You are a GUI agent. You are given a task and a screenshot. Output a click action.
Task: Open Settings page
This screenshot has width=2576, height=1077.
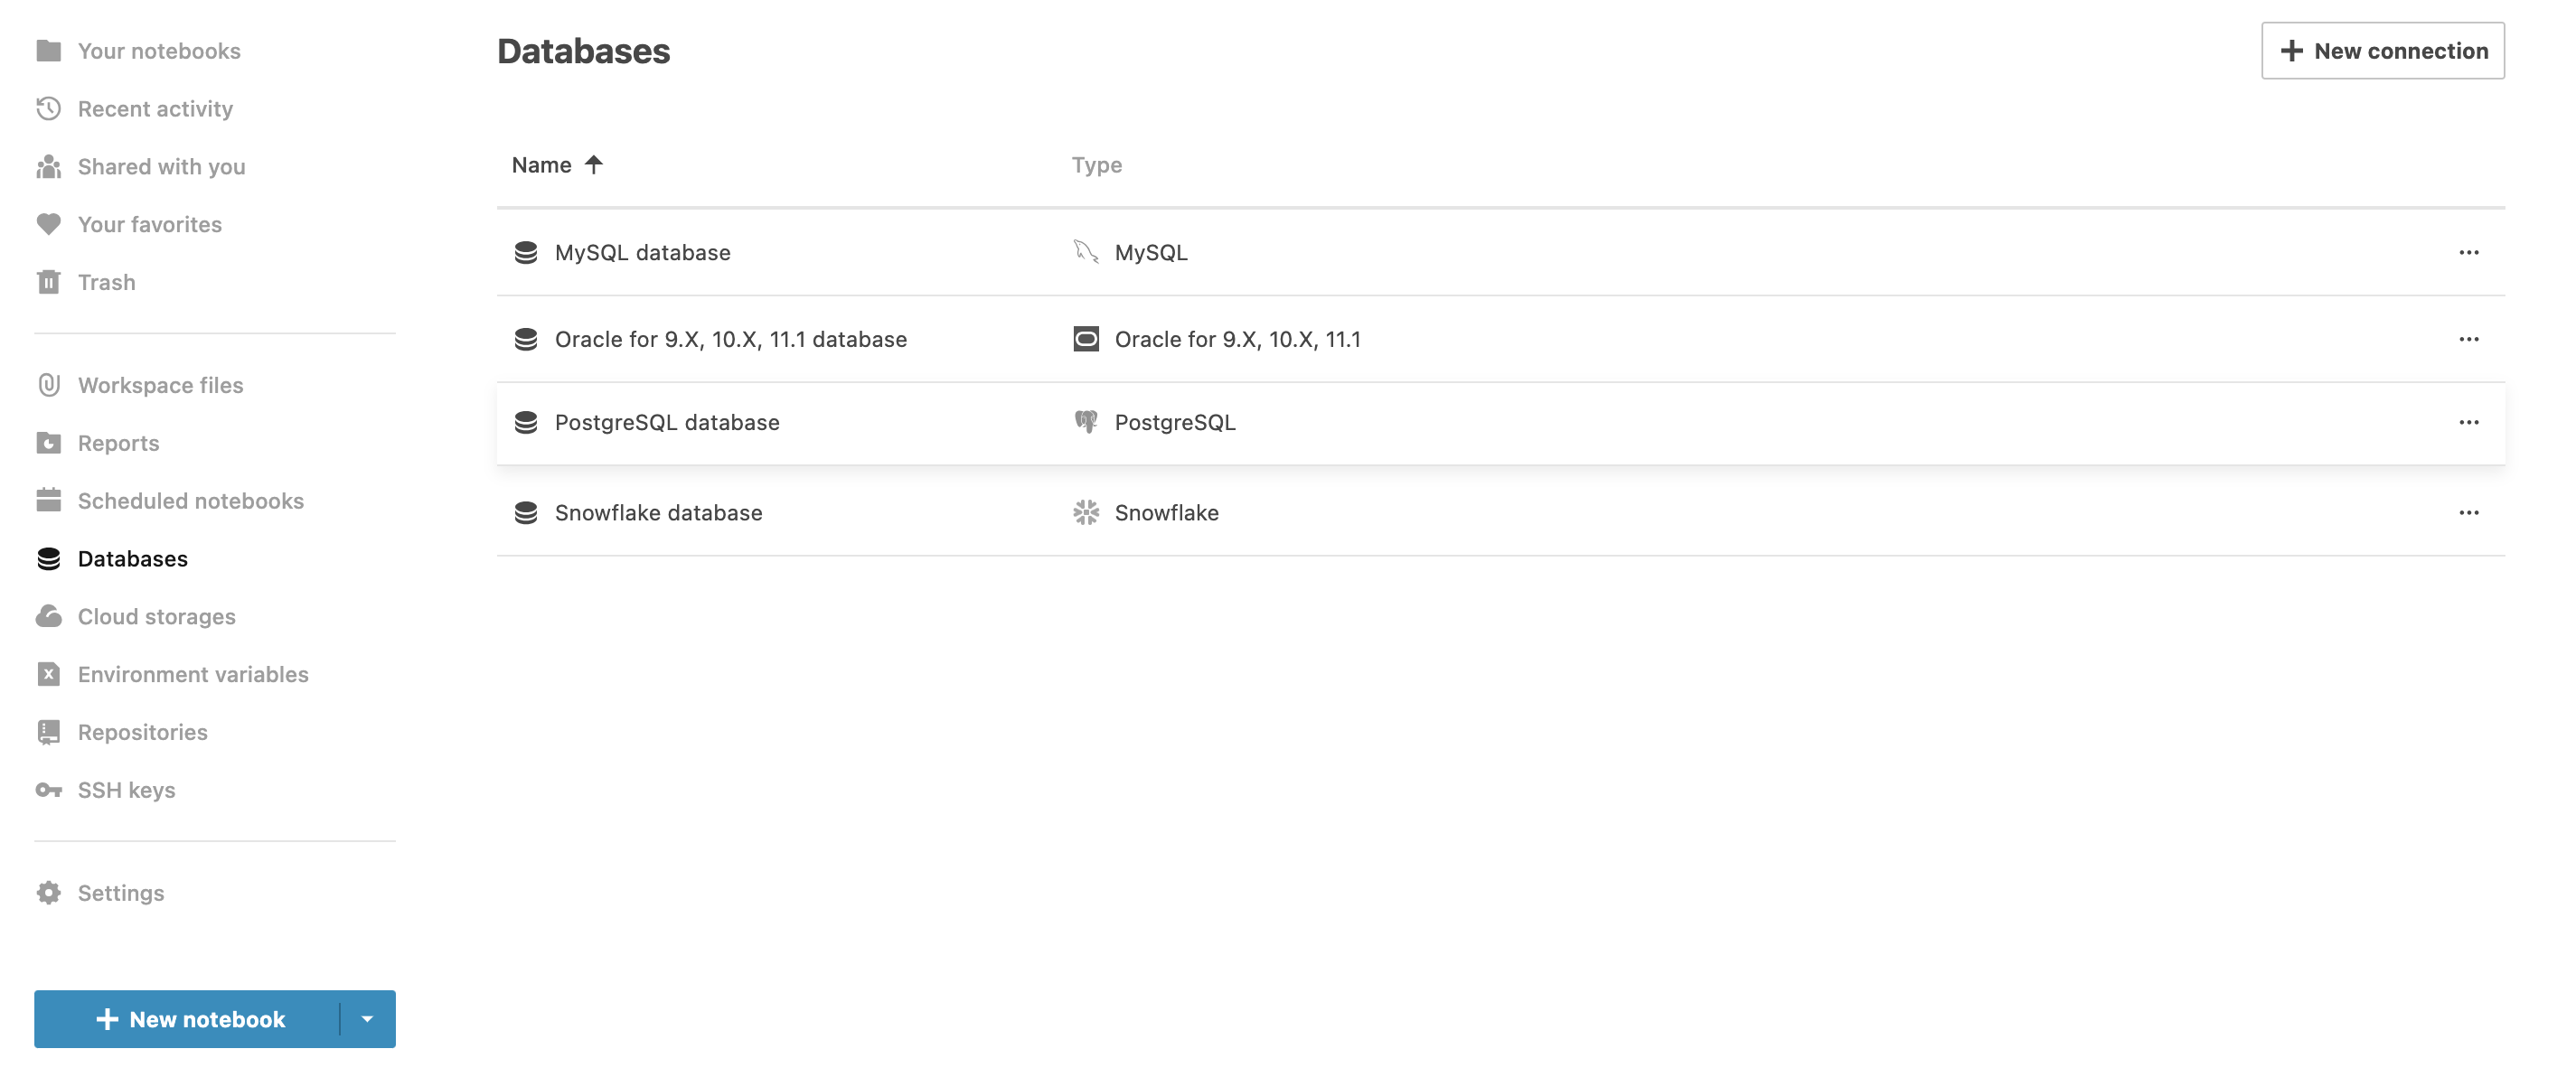pyautogui.click(x=120, y=892)
